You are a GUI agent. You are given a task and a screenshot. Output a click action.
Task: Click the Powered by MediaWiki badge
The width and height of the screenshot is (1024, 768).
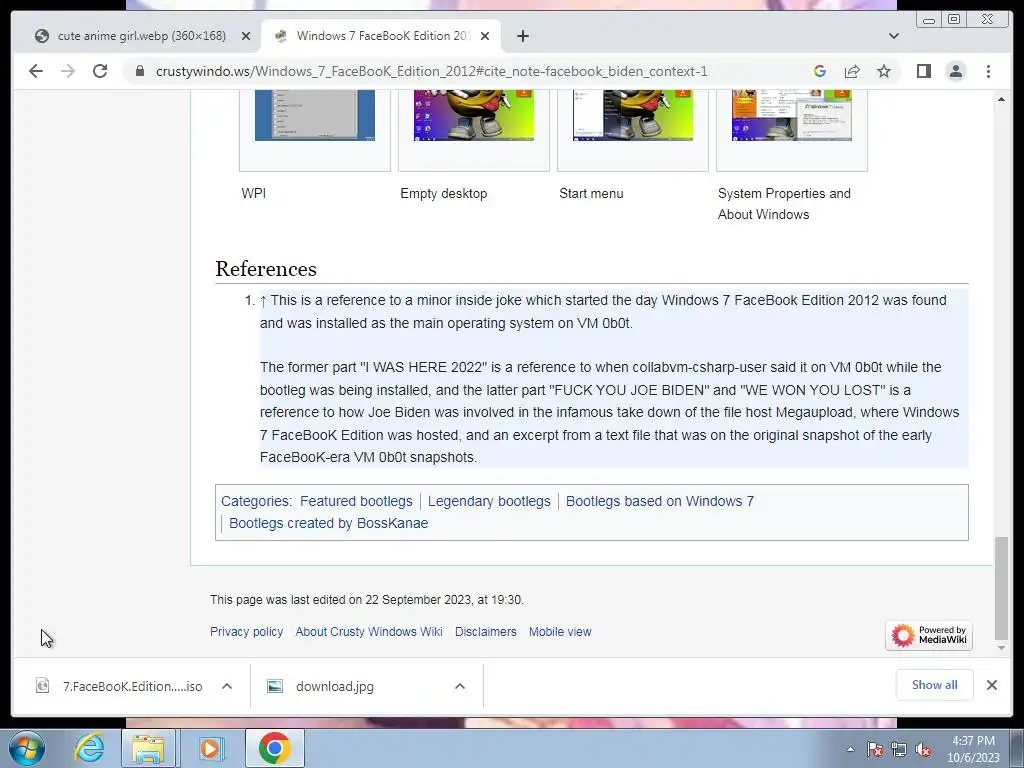pos(929,635)
